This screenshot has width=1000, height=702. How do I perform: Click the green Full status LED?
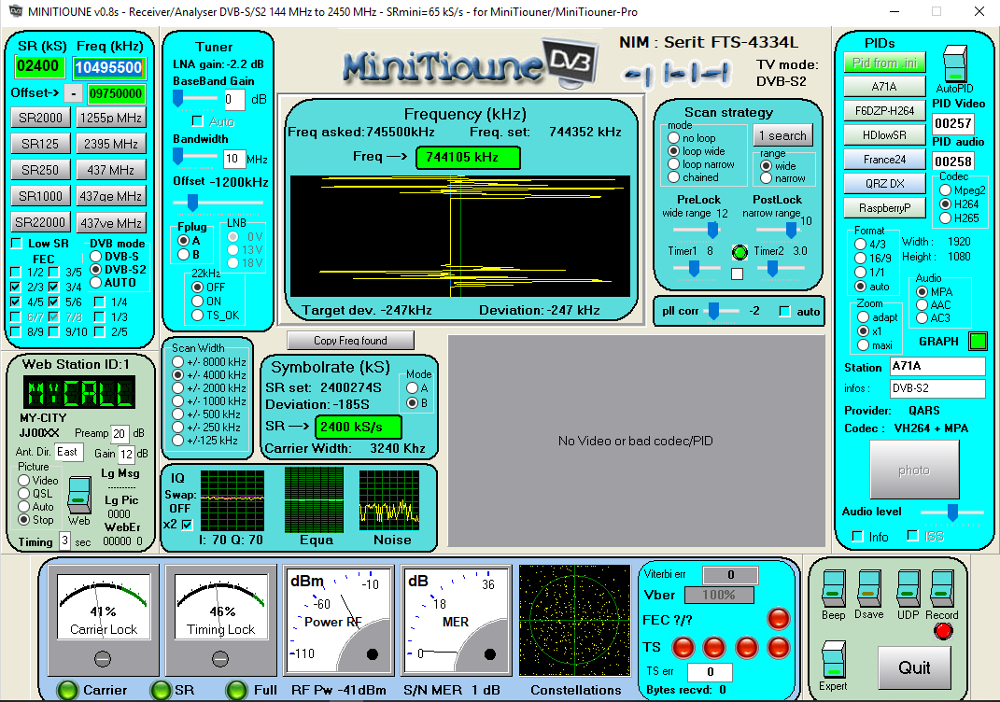pyautogui.click(x=237, y=690)
